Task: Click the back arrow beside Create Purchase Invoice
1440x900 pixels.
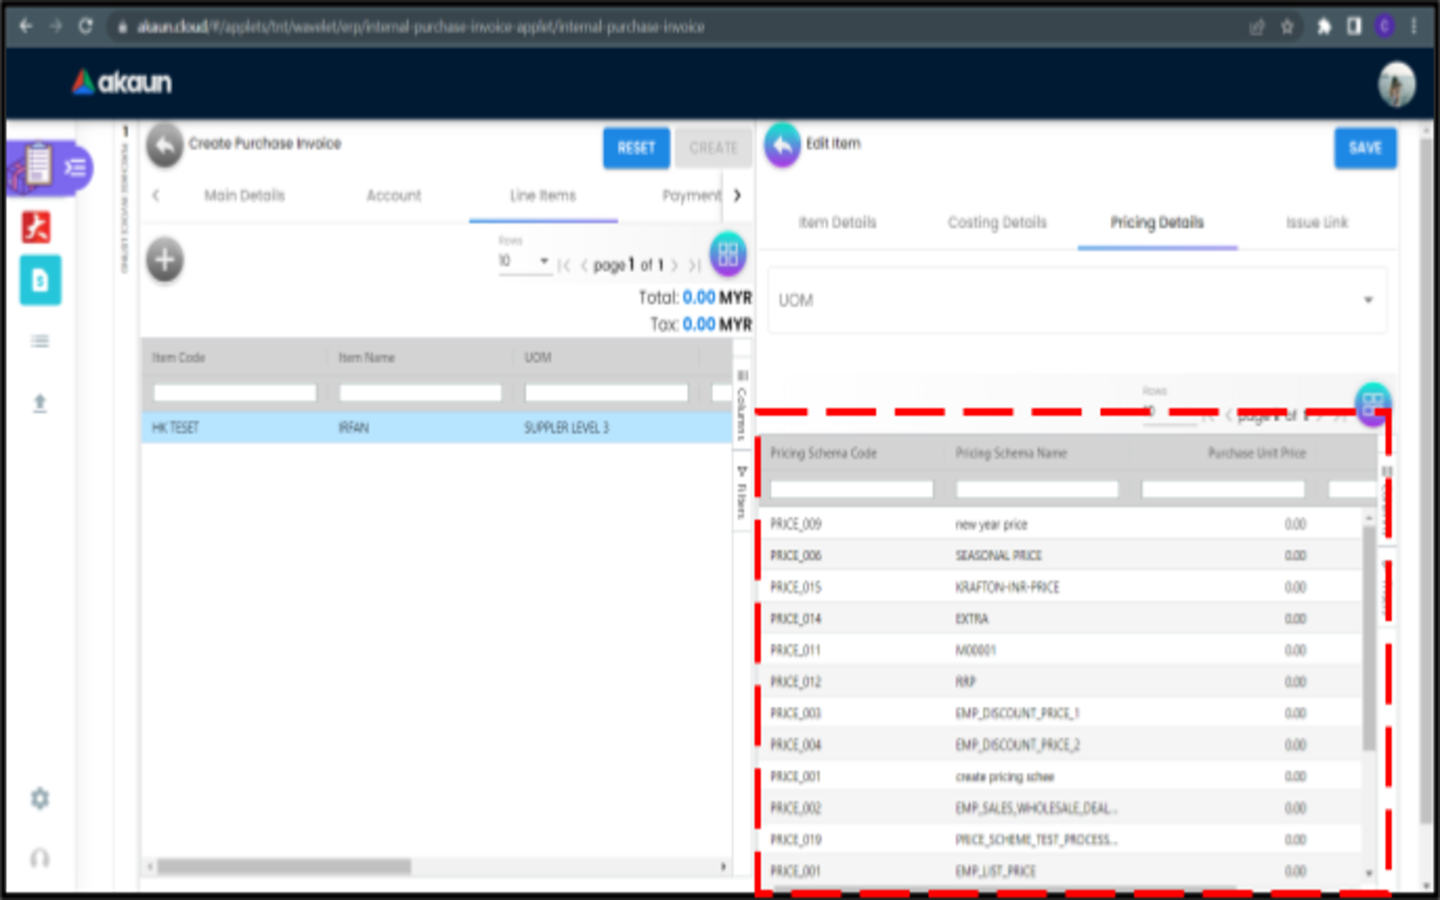Action: point(165,146)
